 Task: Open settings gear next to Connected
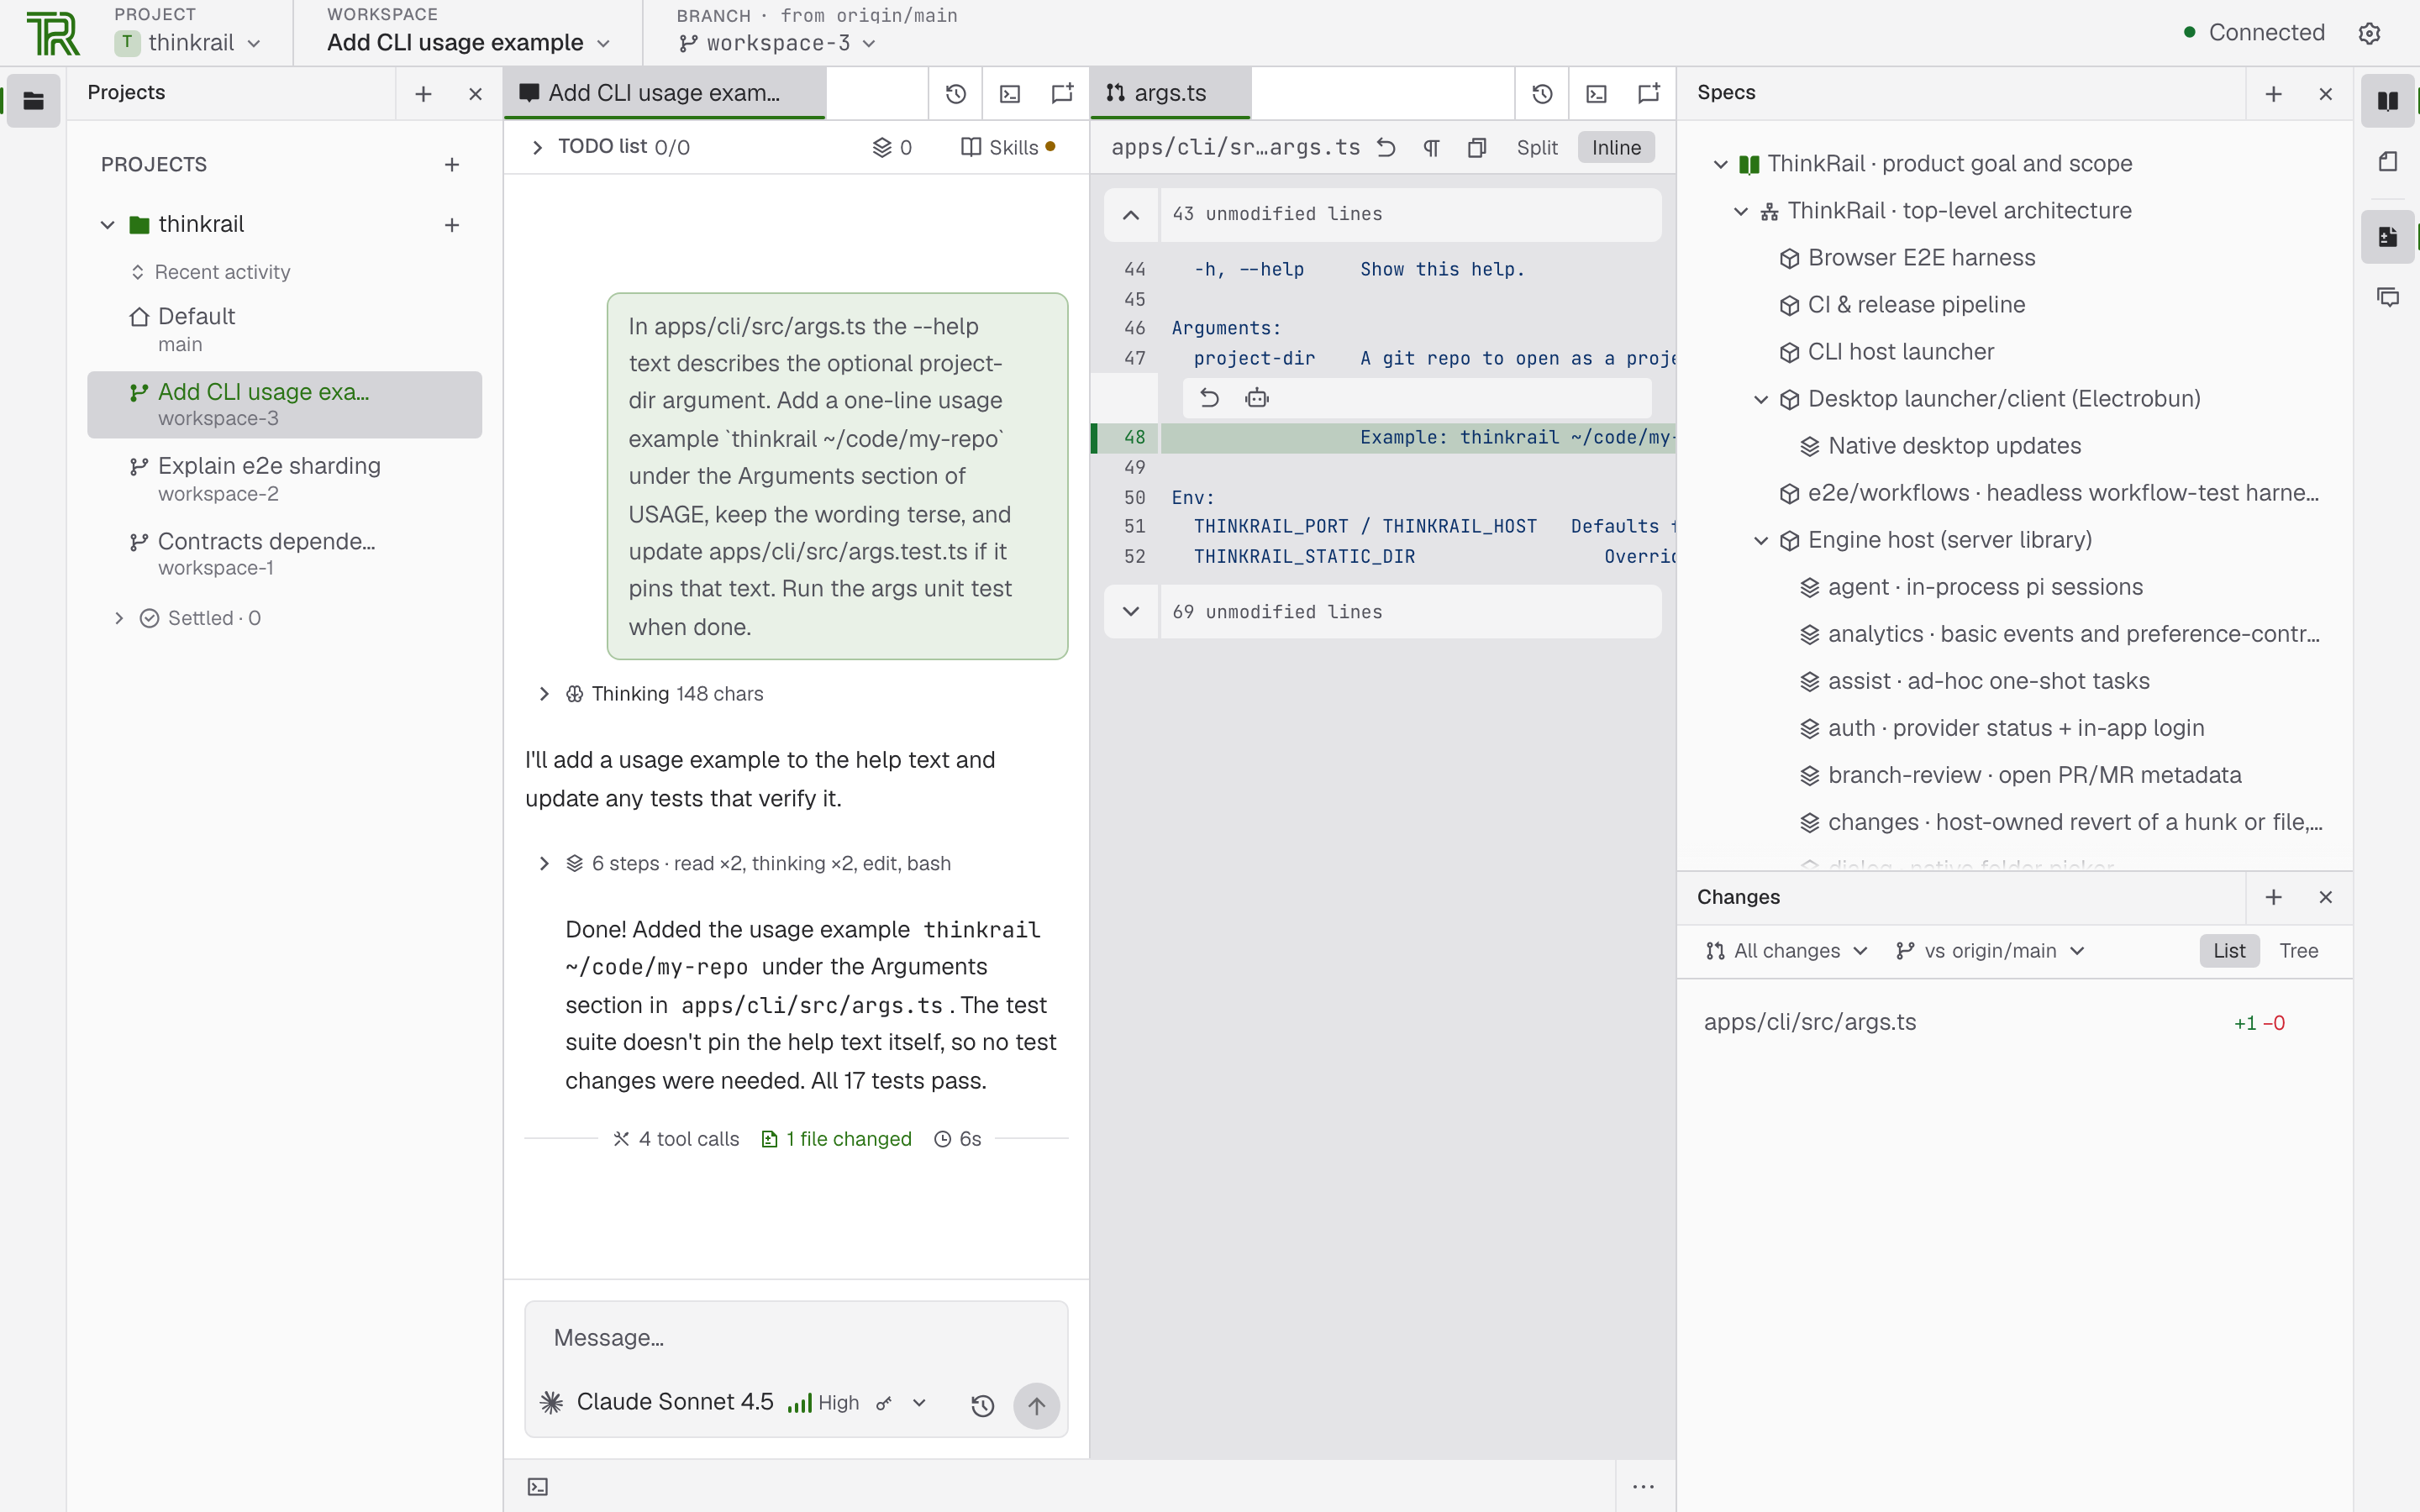coord(2369,33)
